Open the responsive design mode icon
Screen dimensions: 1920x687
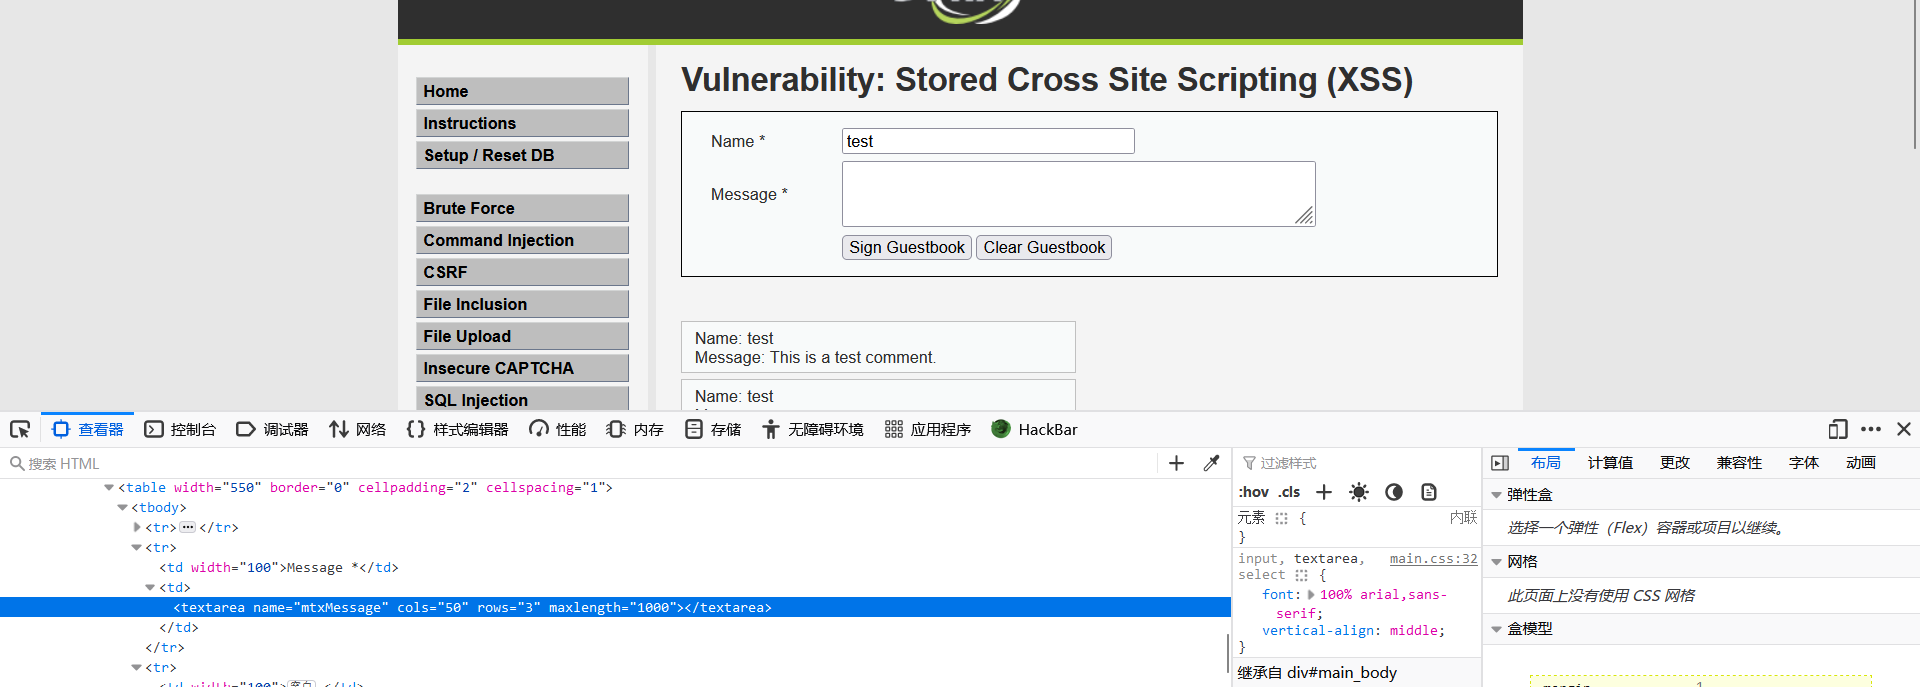[x=1837, y=429]
